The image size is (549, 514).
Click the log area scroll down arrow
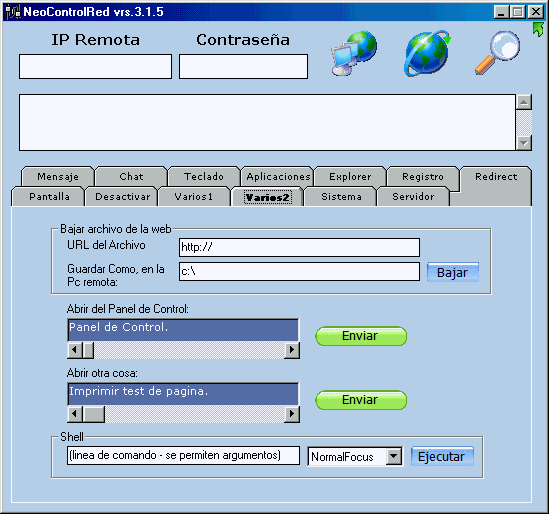point(524,143)
